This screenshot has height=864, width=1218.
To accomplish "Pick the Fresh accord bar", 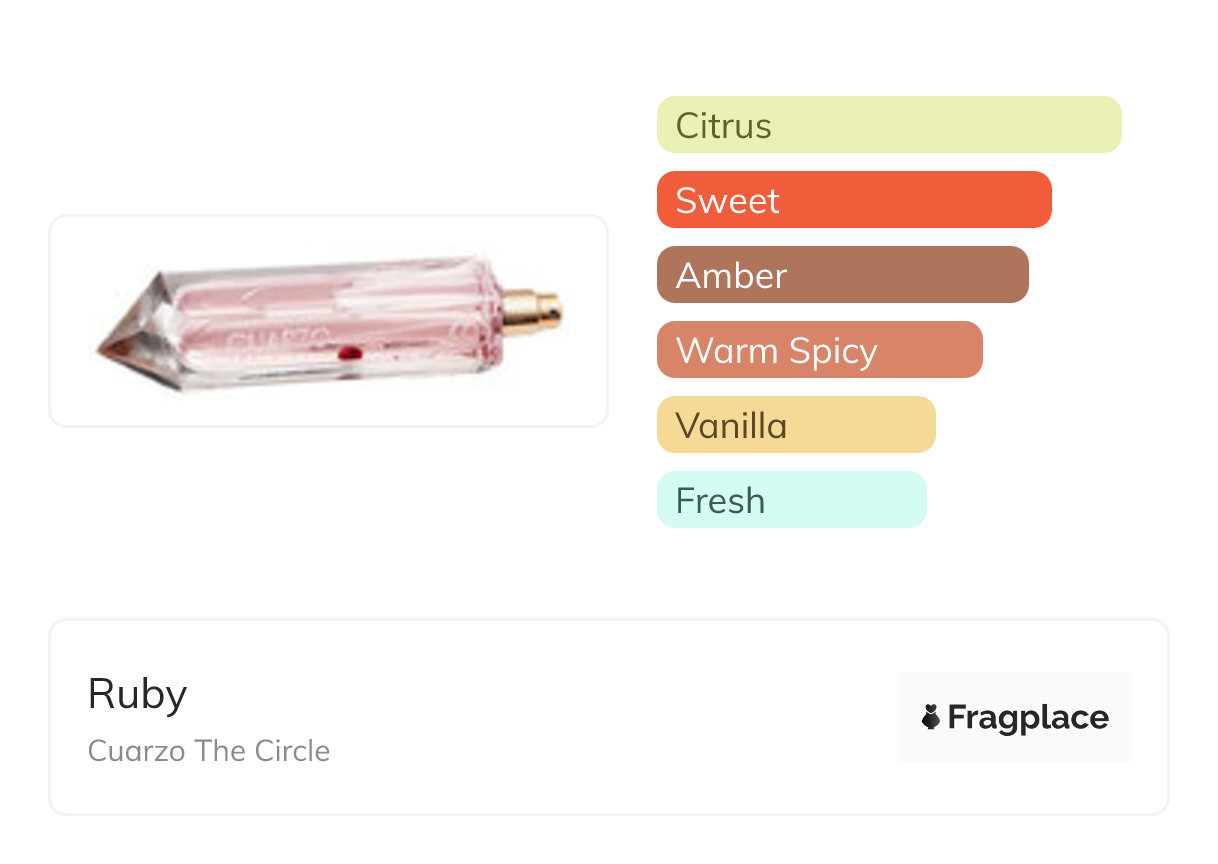I will tap(791, 500).
